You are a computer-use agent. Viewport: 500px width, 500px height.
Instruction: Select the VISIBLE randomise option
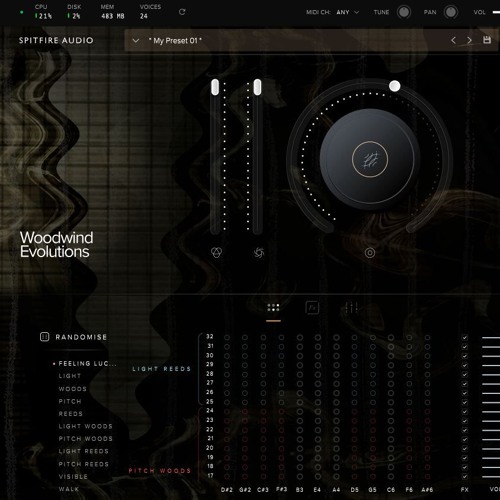click(73, 477)
